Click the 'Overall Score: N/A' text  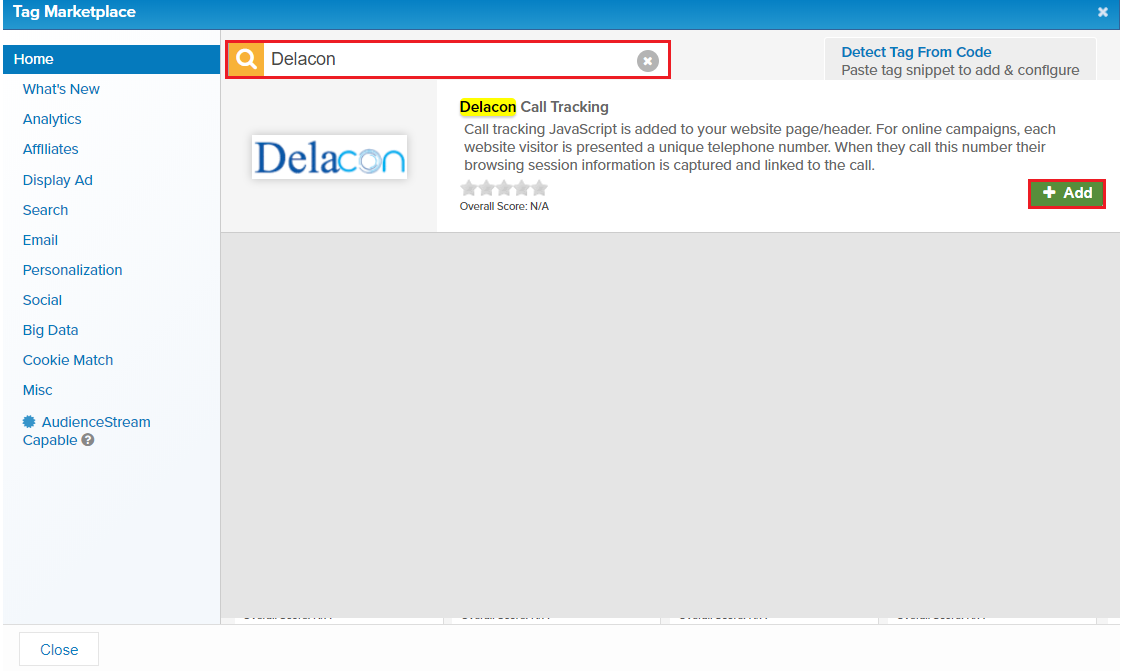tap(504, 207)
